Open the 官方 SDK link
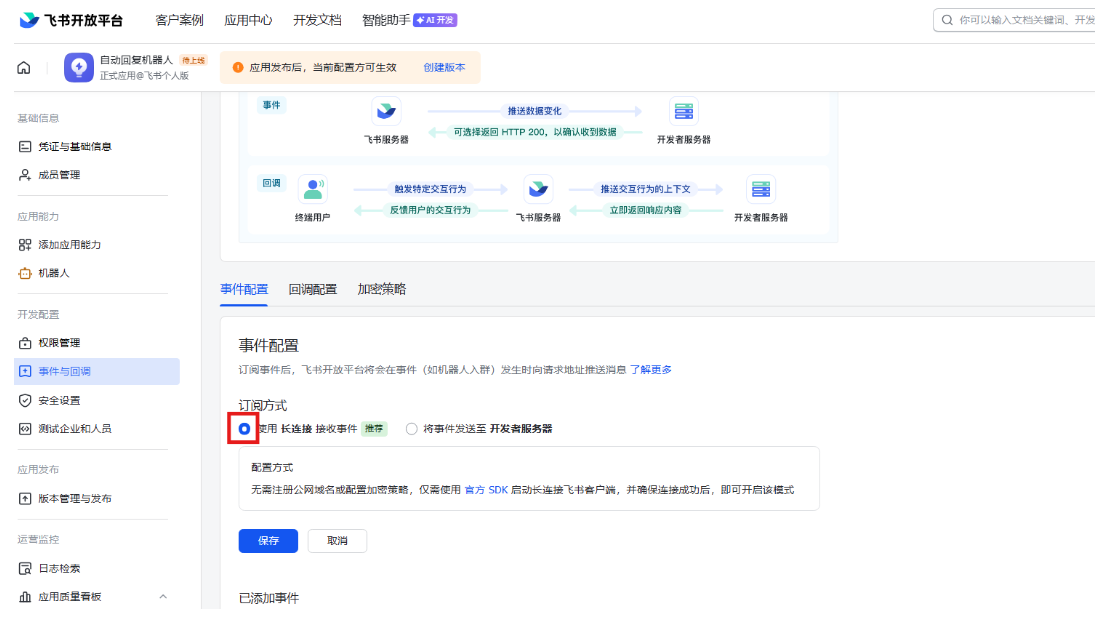The image size is (1095, 639). pyautogui.click(x=486, y=490)
